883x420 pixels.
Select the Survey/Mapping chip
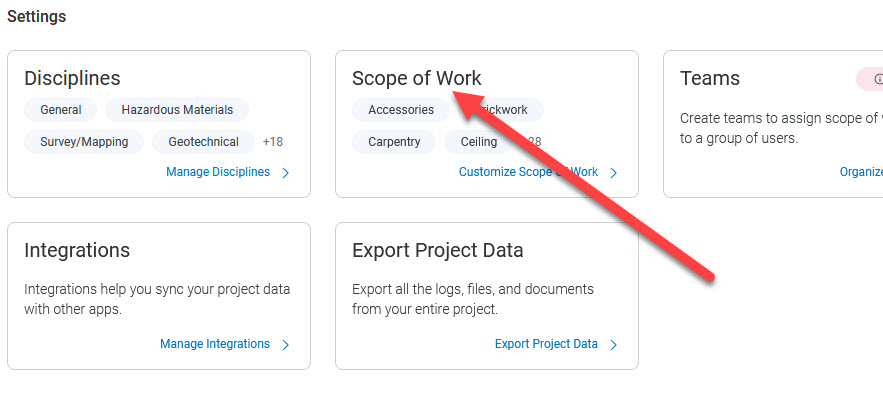(x=84, y=142)
